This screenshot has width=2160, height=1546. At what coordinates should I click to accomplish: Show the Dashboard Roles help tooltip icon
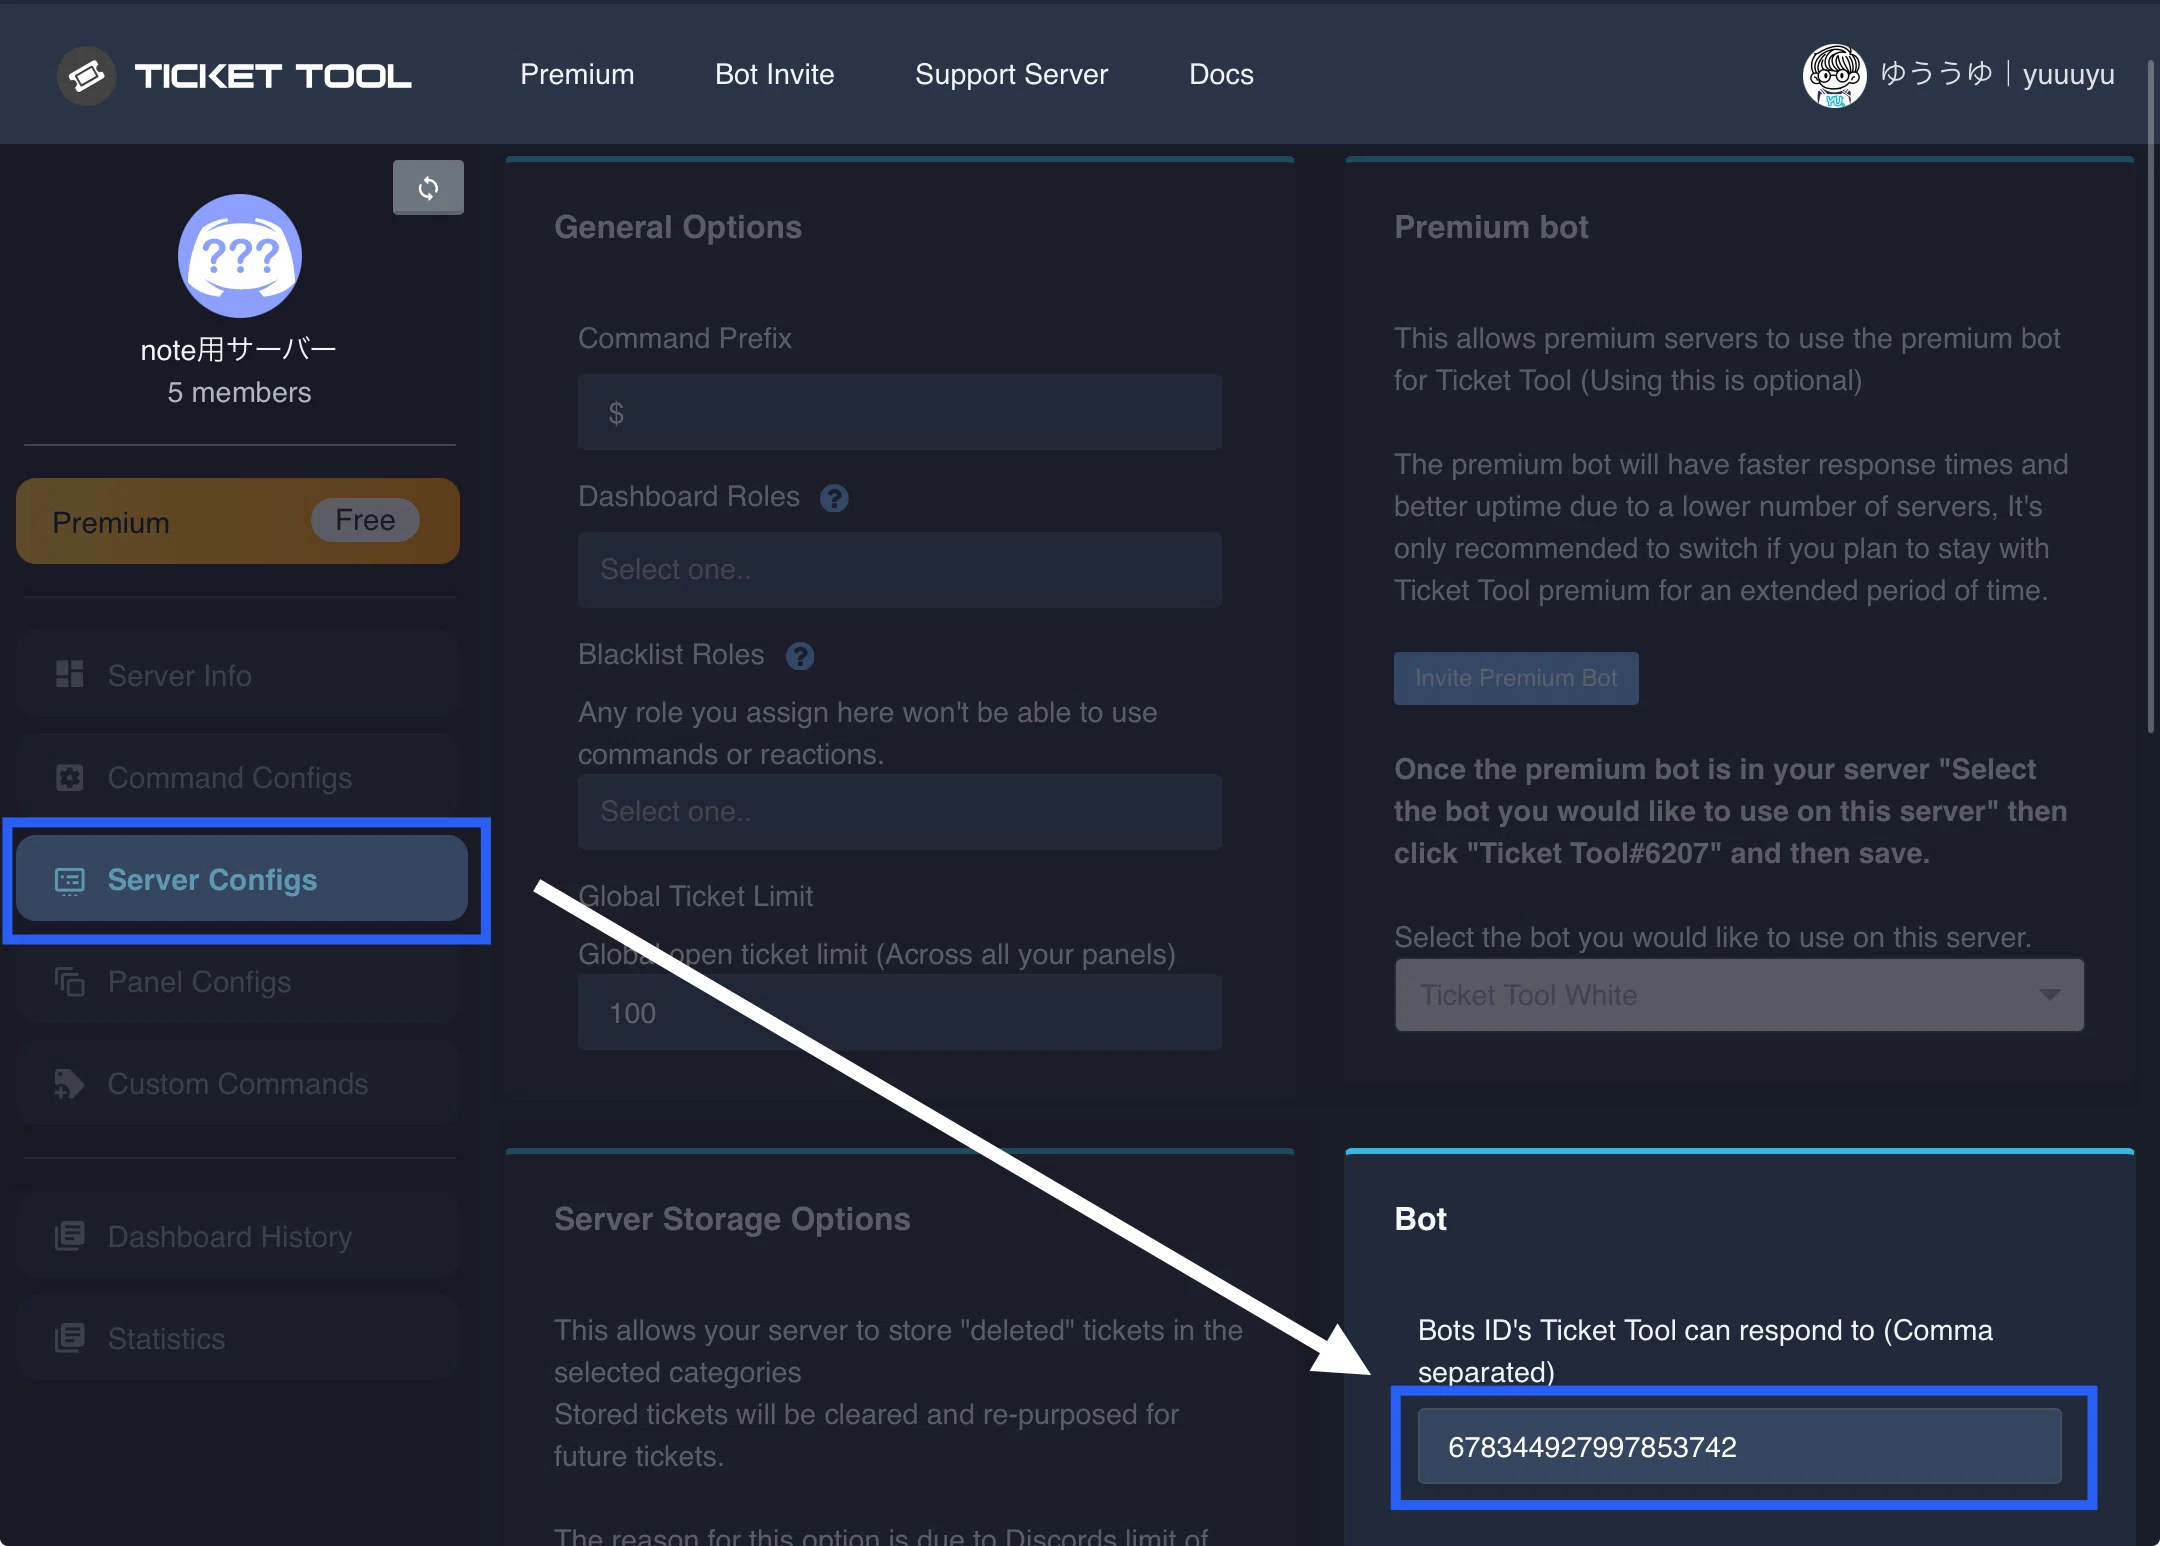click(x=834, y=497)
